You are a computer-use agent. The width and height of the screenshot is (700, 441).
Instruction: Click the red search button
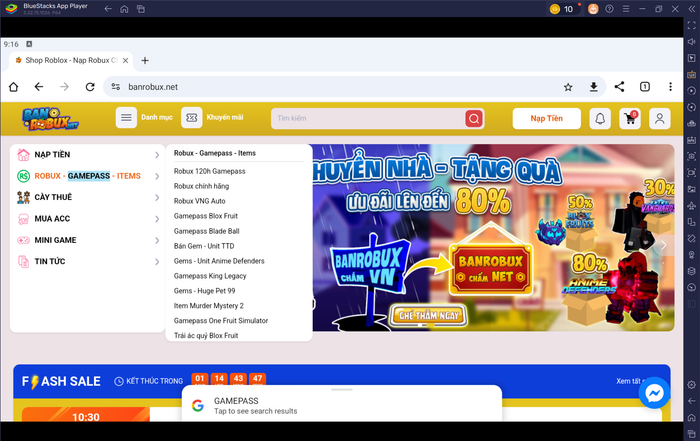point(474,118)
